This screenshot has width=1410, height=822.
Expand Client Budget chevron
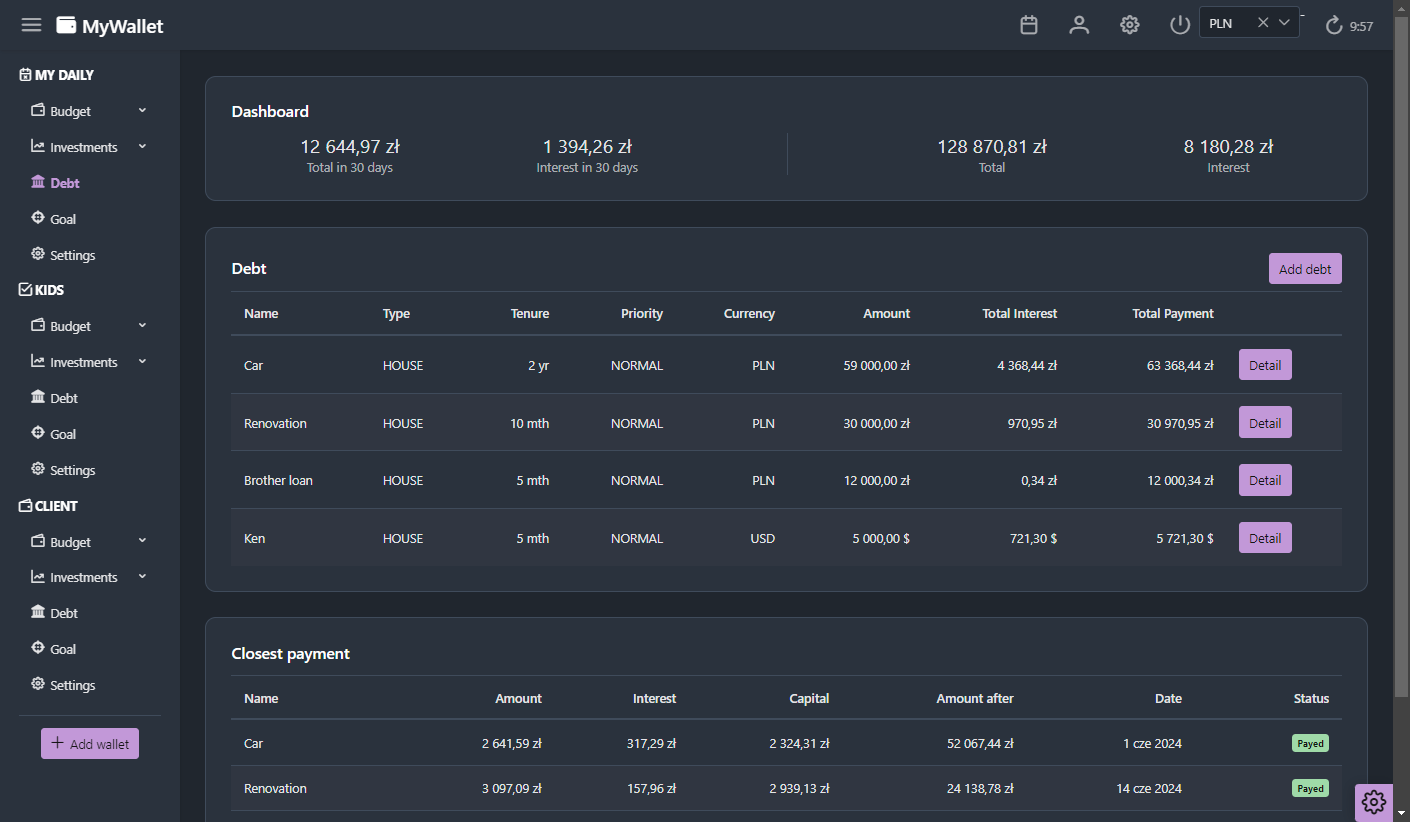(142, 540)
